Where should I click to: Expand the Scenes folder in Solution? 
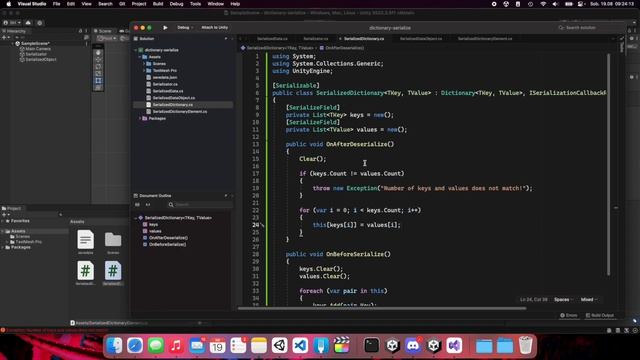pos(144,64)
